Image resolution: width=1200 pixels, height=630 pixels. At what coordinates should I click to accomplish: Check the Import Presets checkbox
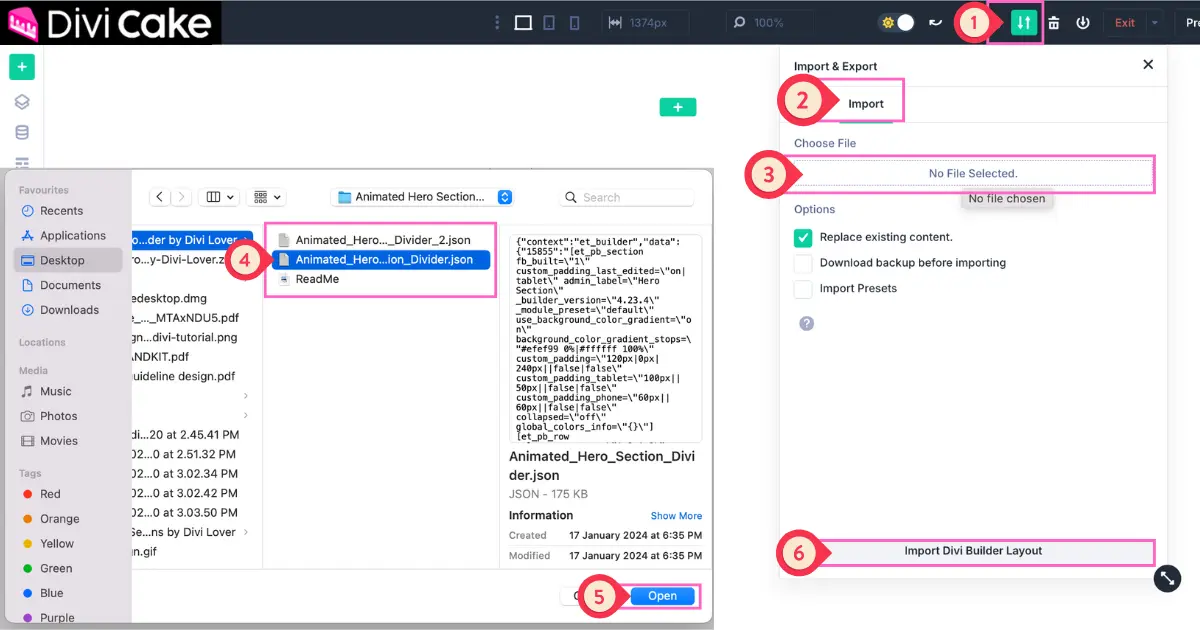pos(803,289)
